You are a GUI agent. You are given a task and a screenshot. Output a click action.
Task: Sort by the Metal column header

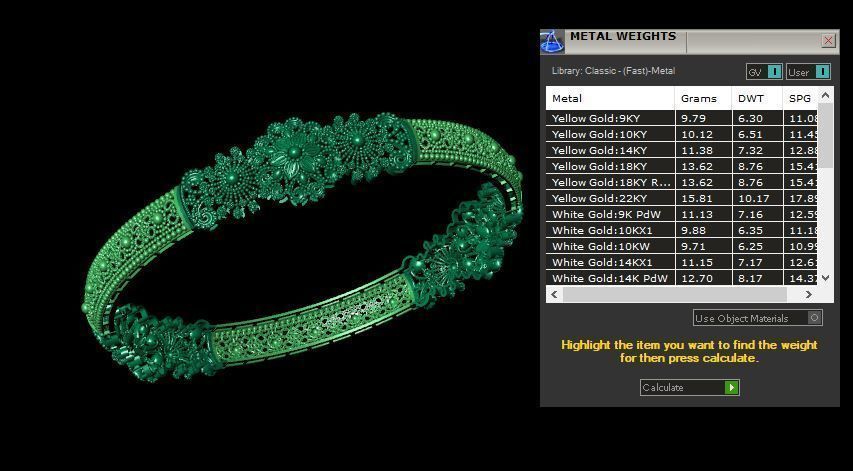(x=610, y=98)
